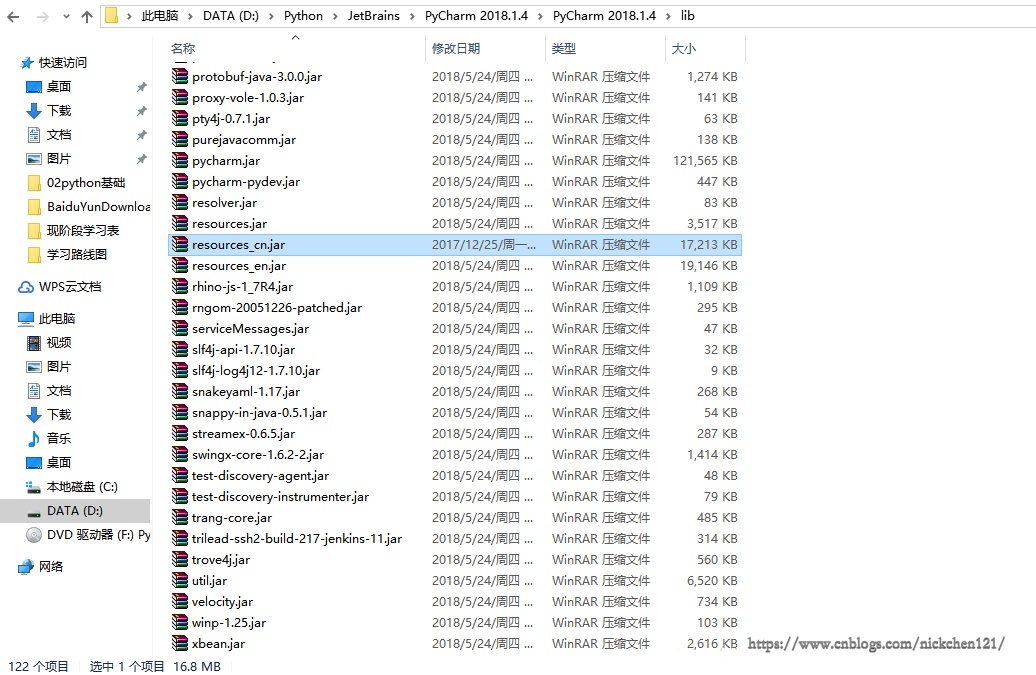Navigate to 此电脑 in address breadcrumb
This screenshot has height=675, width=1036.
tap(160, 16)
